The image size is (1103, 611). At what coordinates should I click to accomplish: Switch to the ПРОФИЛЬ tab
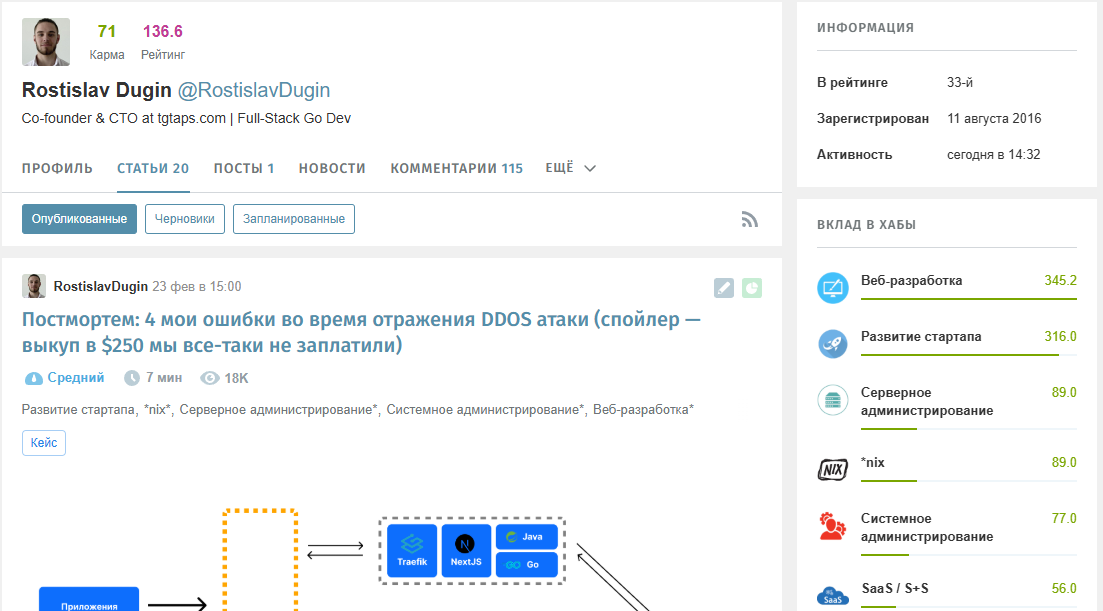57,168
